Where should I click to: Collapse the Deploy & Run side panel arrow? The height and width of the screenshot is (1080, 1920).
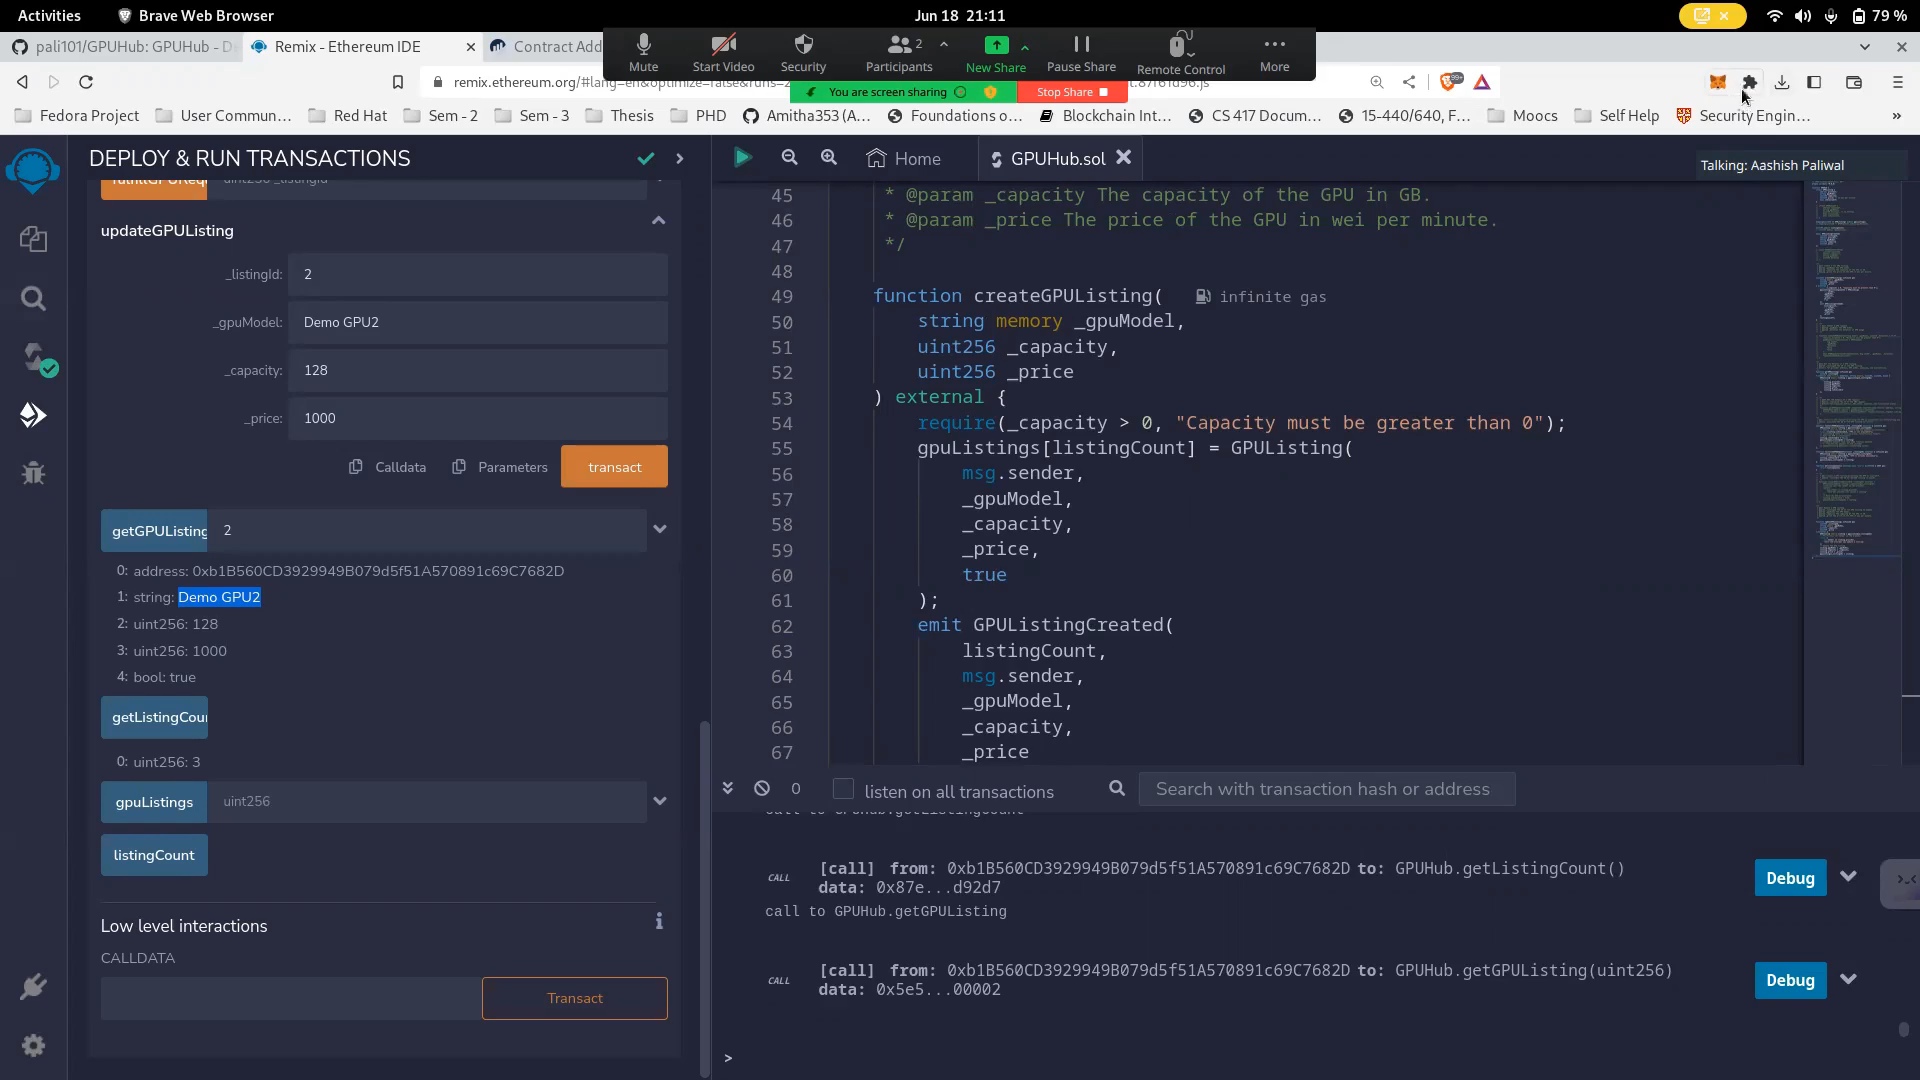click(680, 158)
